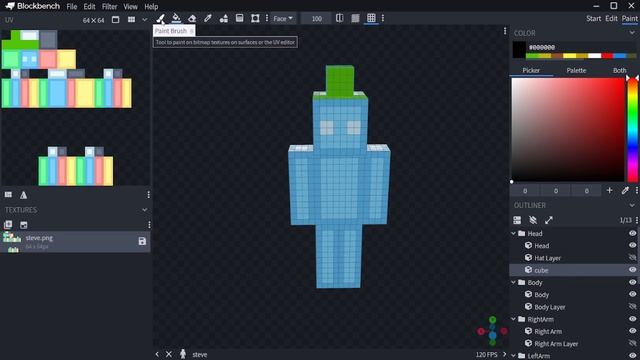
Task: Show the Body Layer cube
Action: [x=633, y=307]
